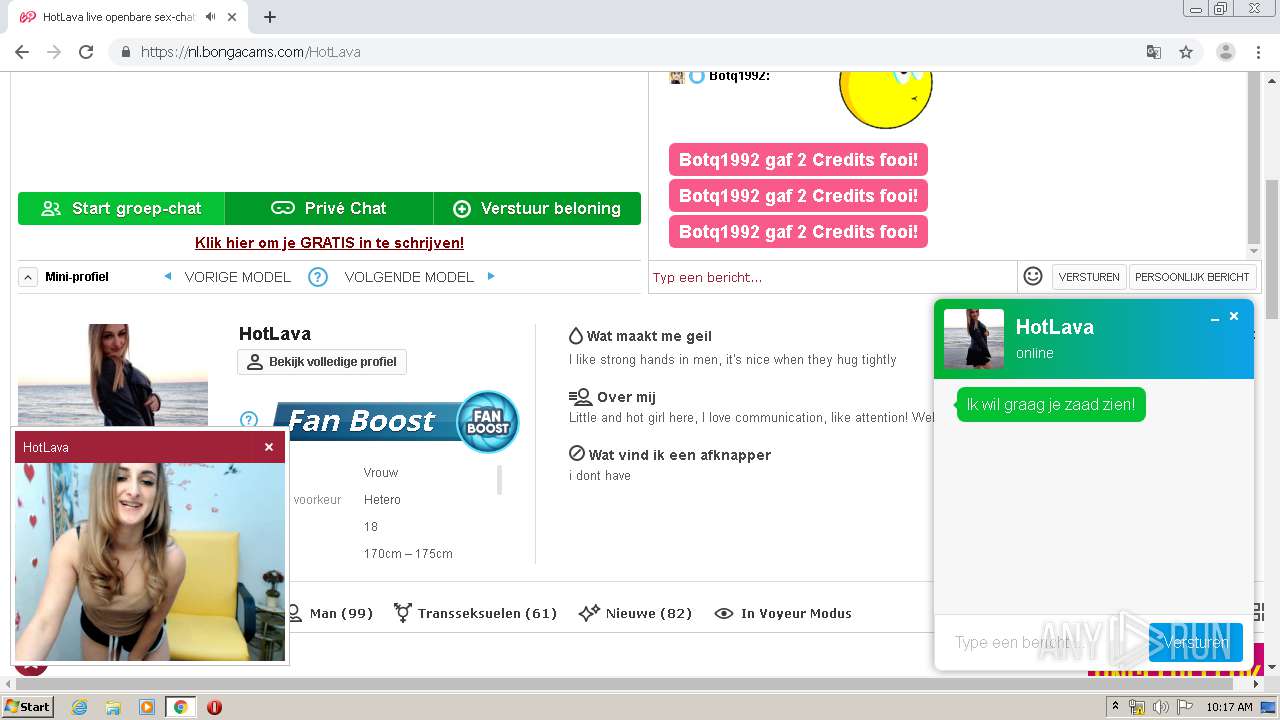Click VERSTUREN chat button
1280x720 pixels.
pyautogui.click(x=1089, y=277)
